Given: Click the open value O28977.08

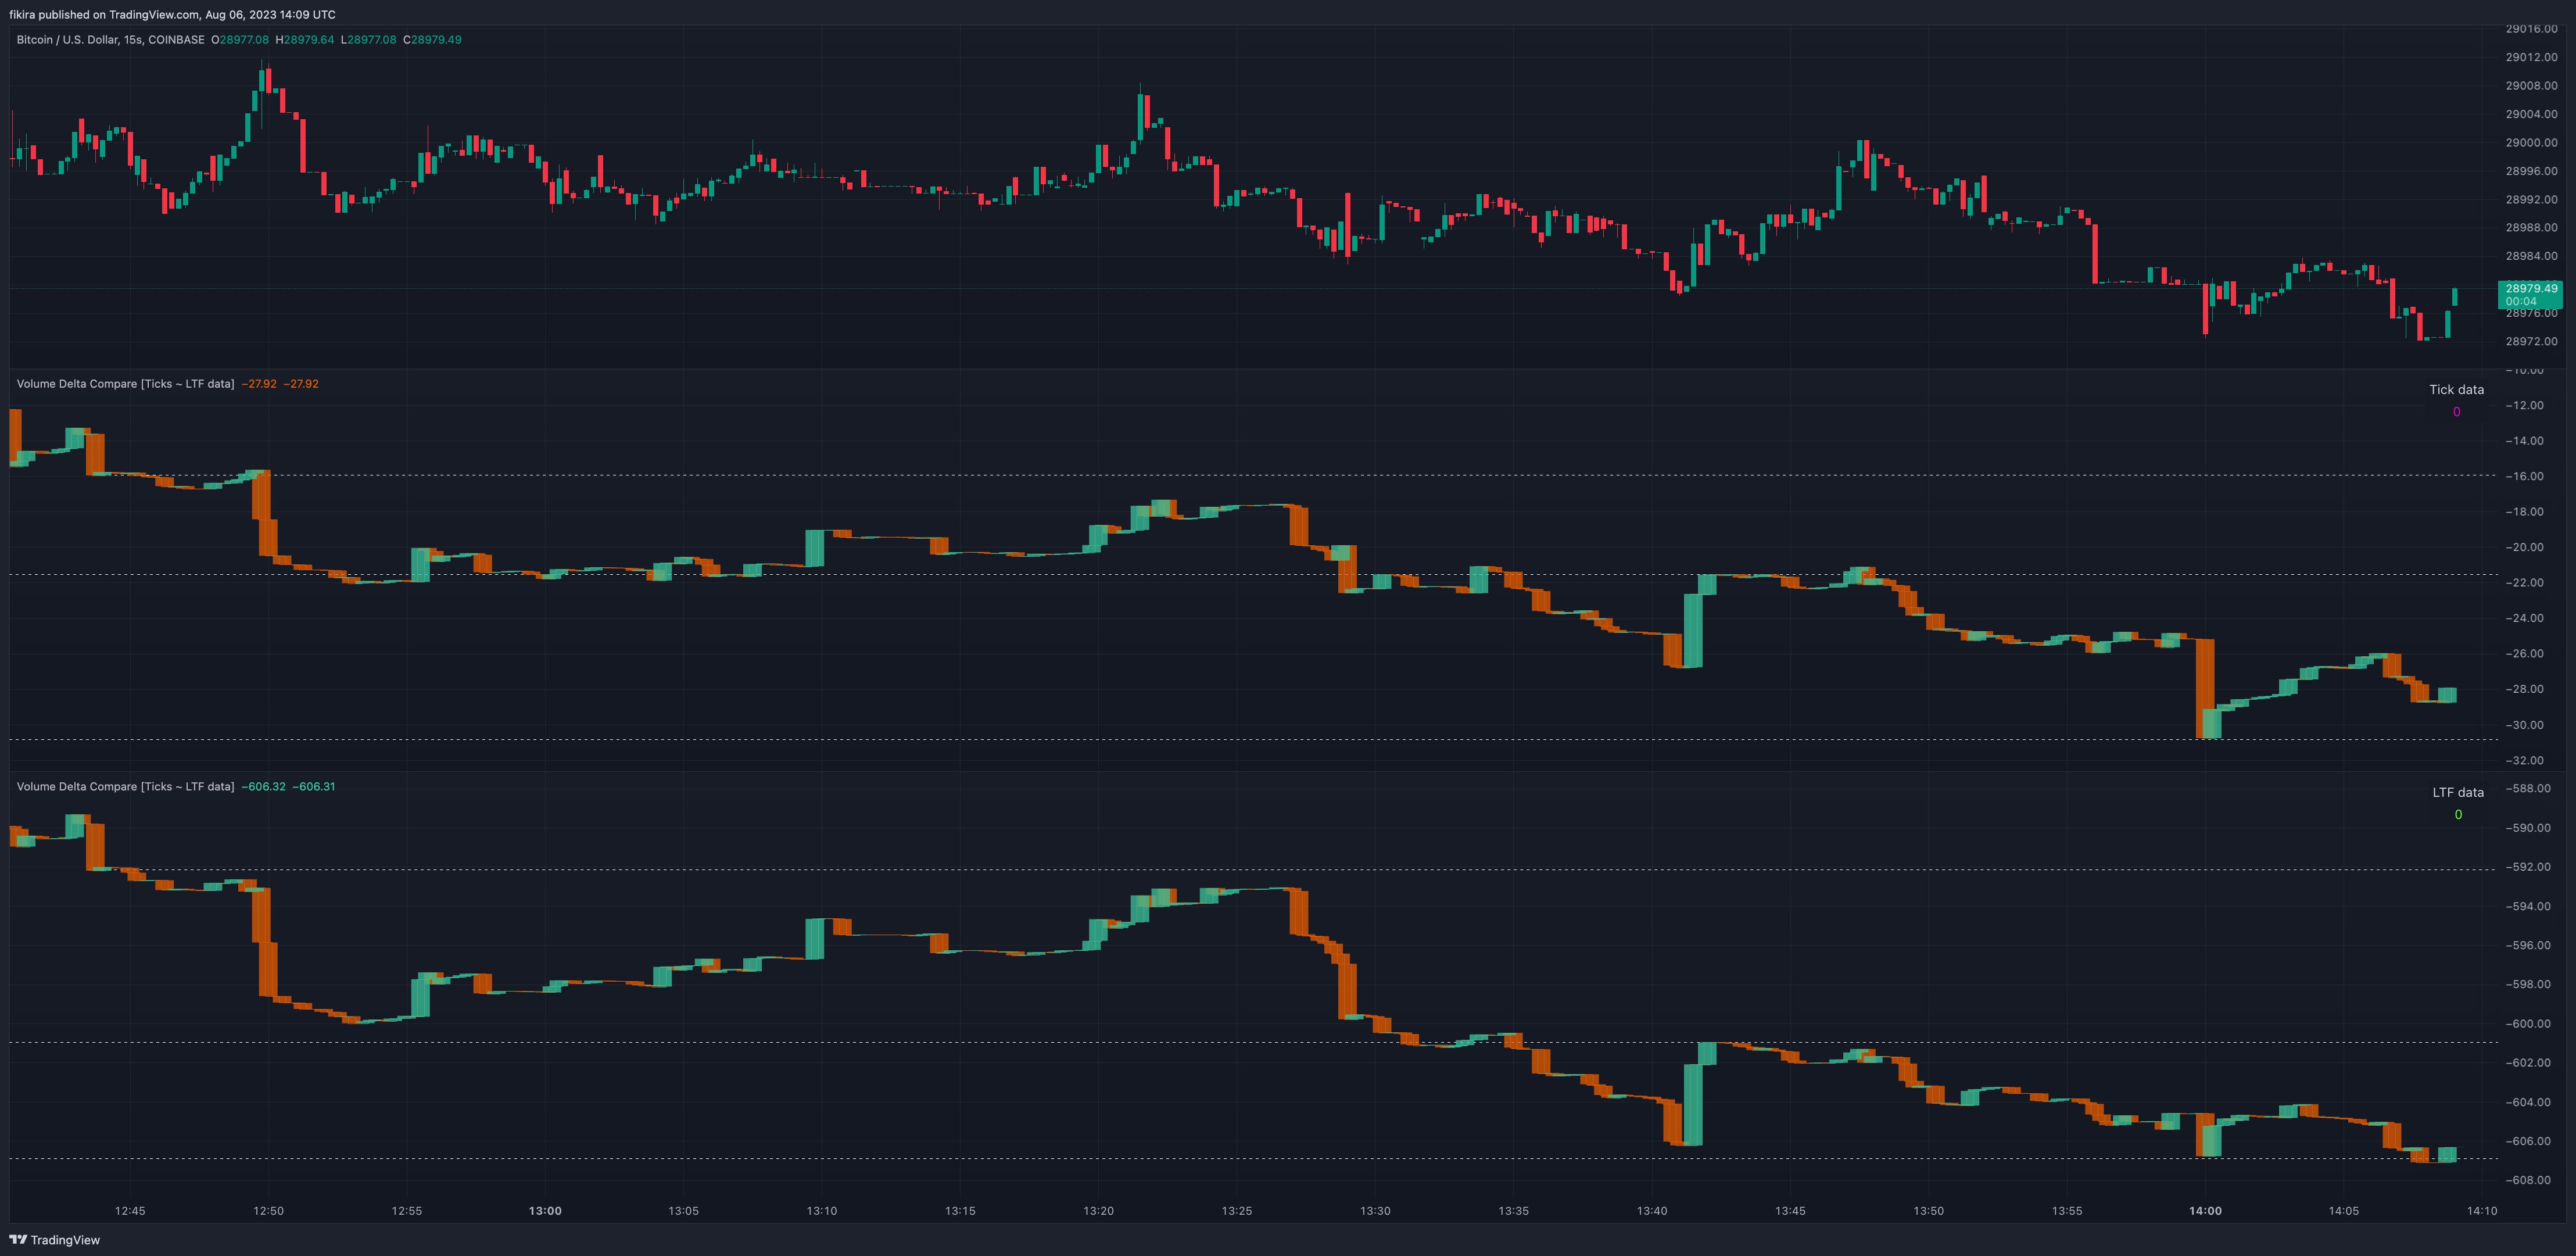Looking at the screenshot, I should (x=240, y=40).
